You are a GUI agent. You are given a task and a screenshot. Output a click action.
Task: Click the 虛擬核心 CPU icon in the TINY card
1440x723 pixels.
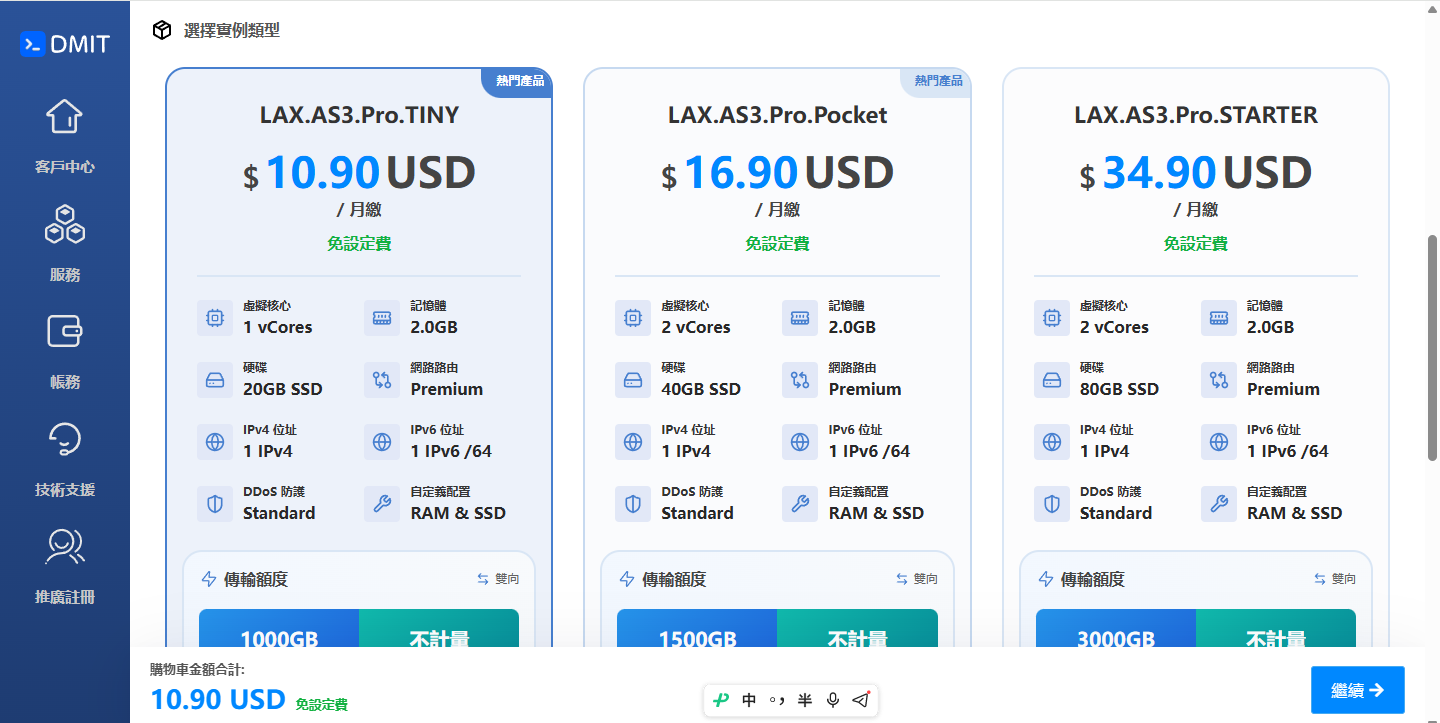pos(214,318)
